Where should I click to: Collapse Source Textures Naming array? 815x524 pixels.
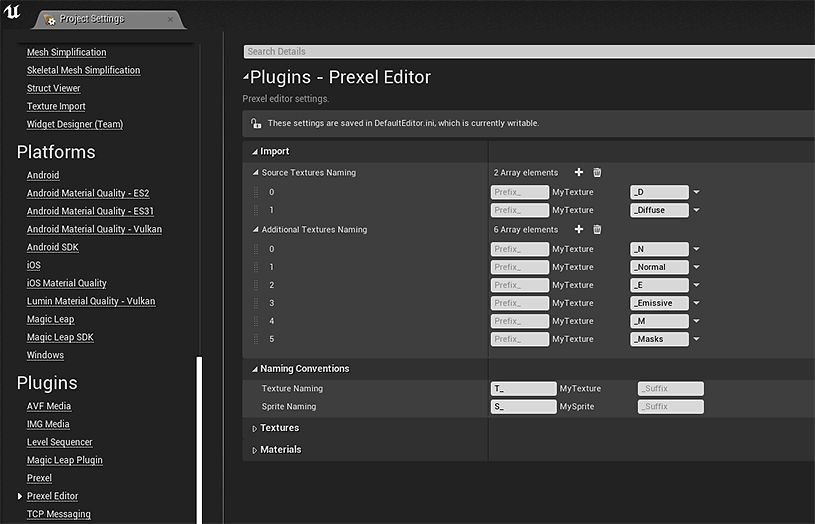(x=255, y=172)
